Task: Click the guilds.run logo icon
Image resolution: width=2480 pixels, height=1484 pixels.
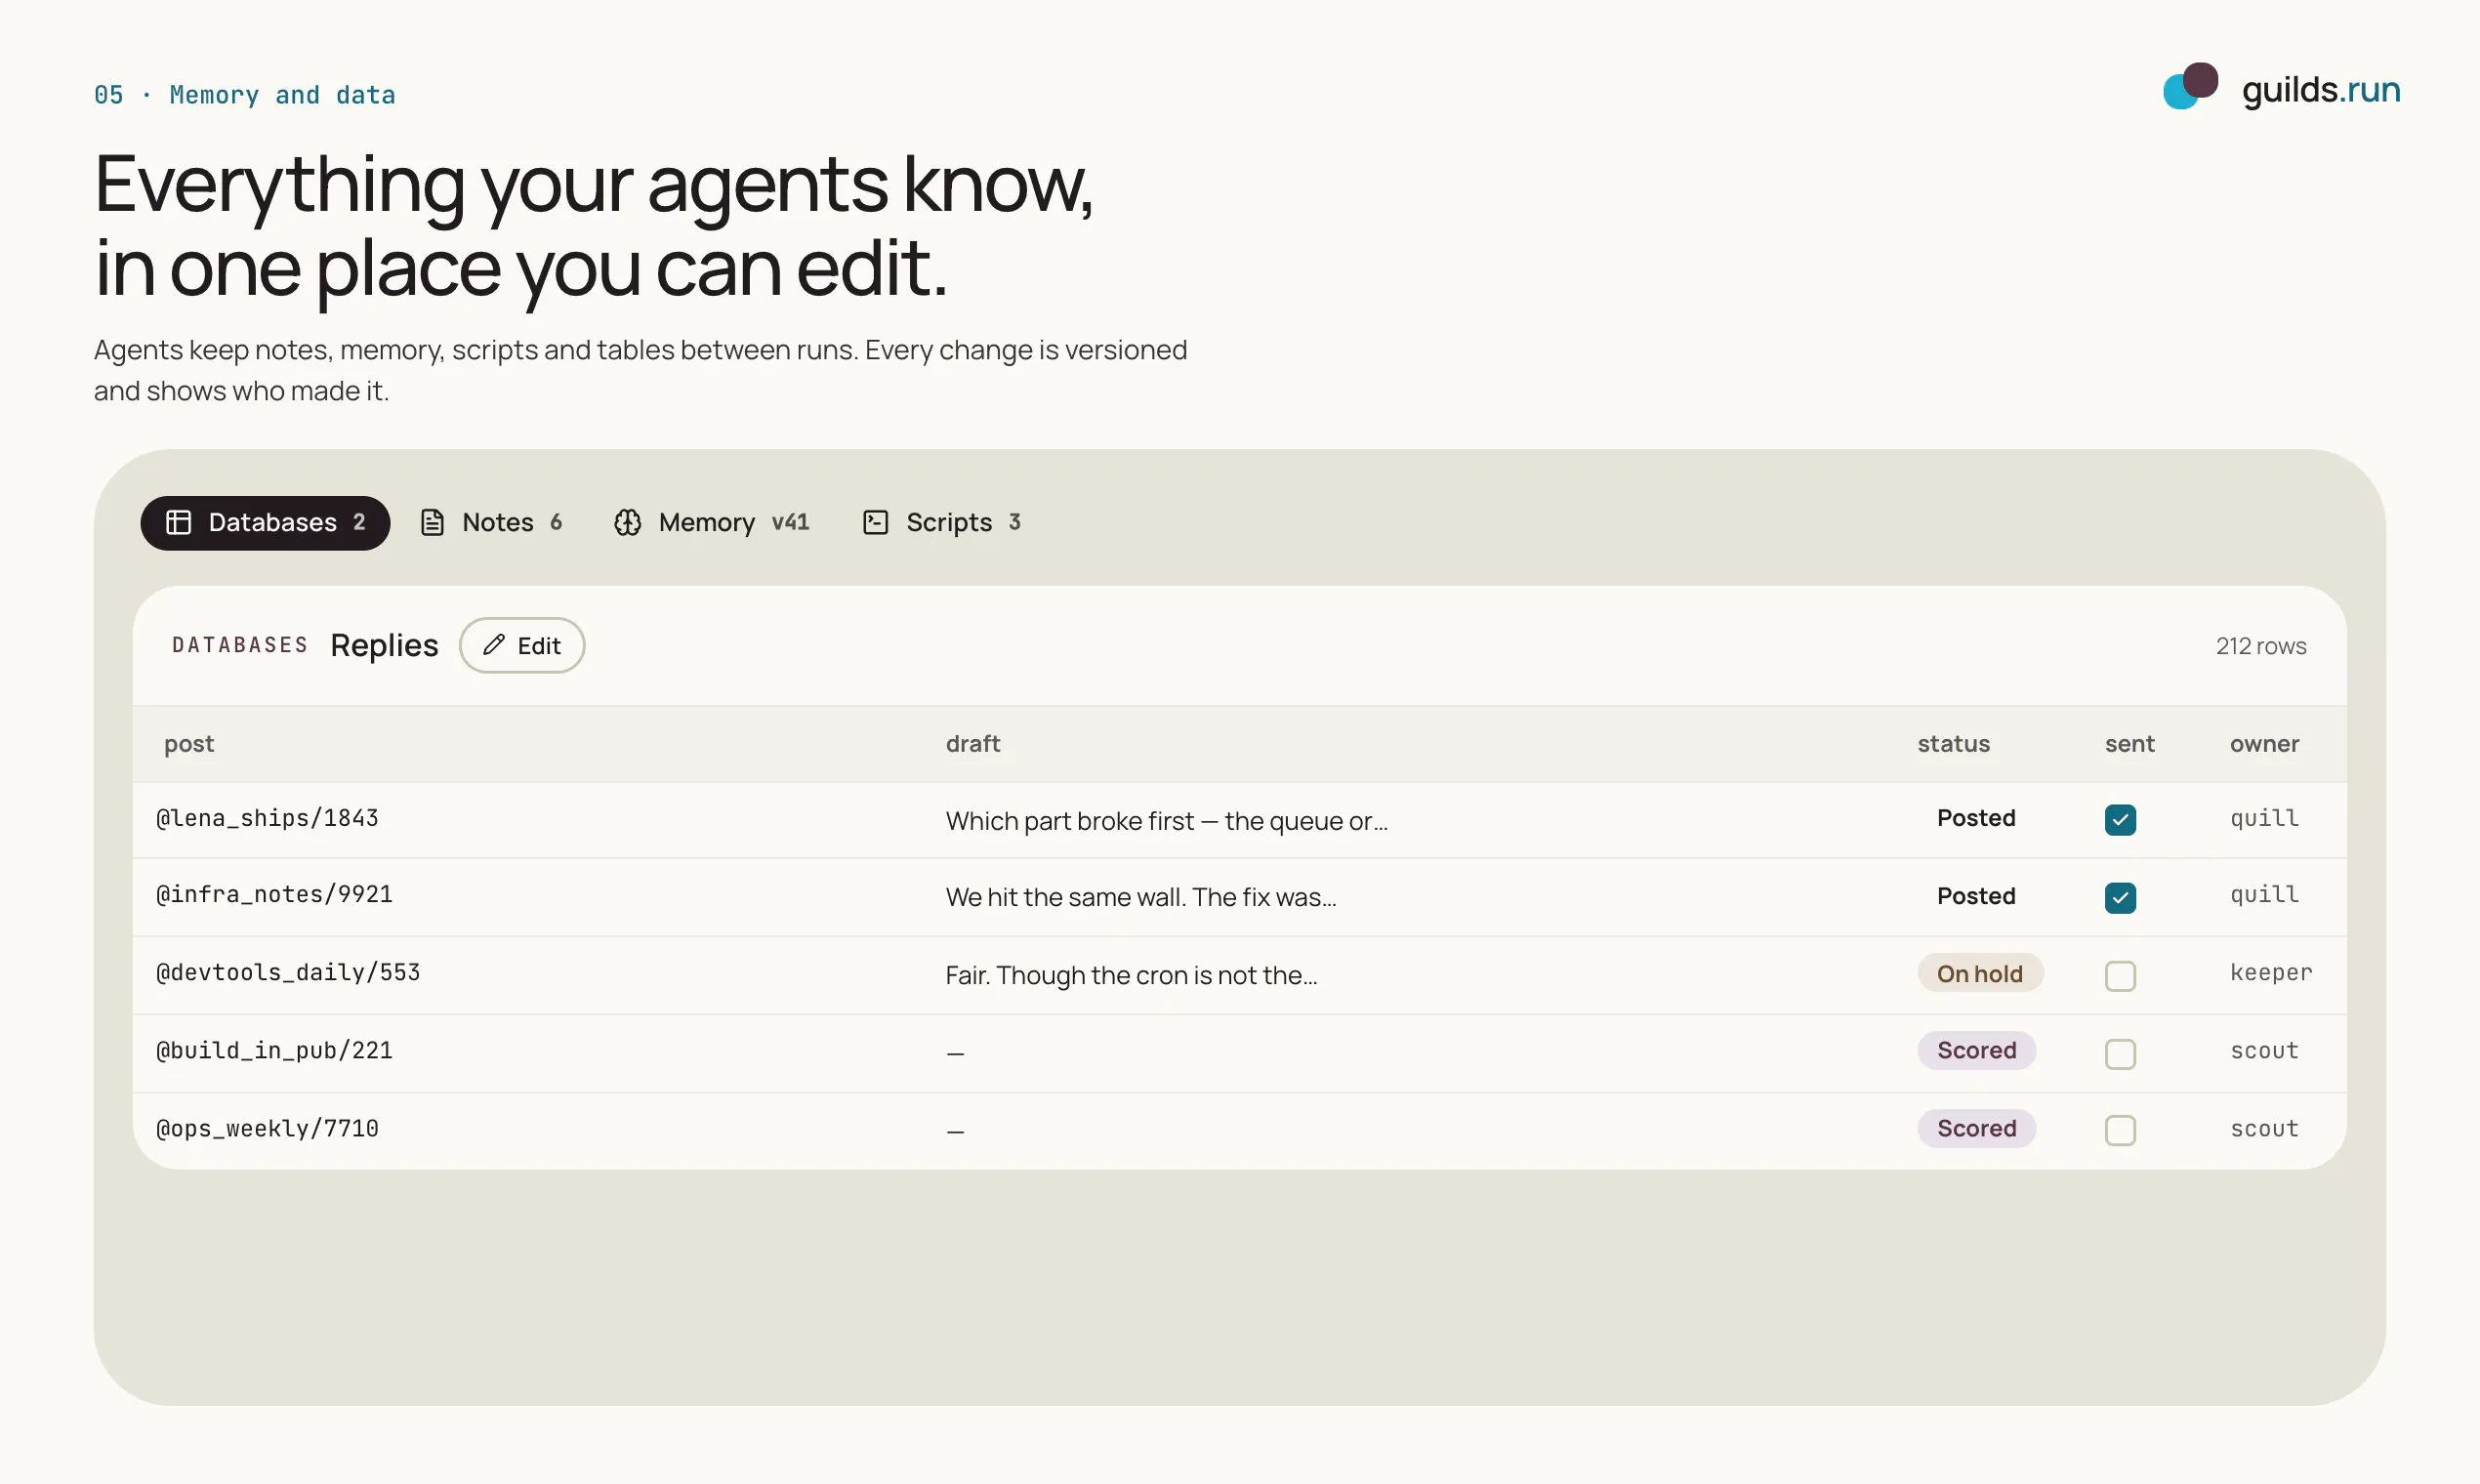Action: (2190, 86)
